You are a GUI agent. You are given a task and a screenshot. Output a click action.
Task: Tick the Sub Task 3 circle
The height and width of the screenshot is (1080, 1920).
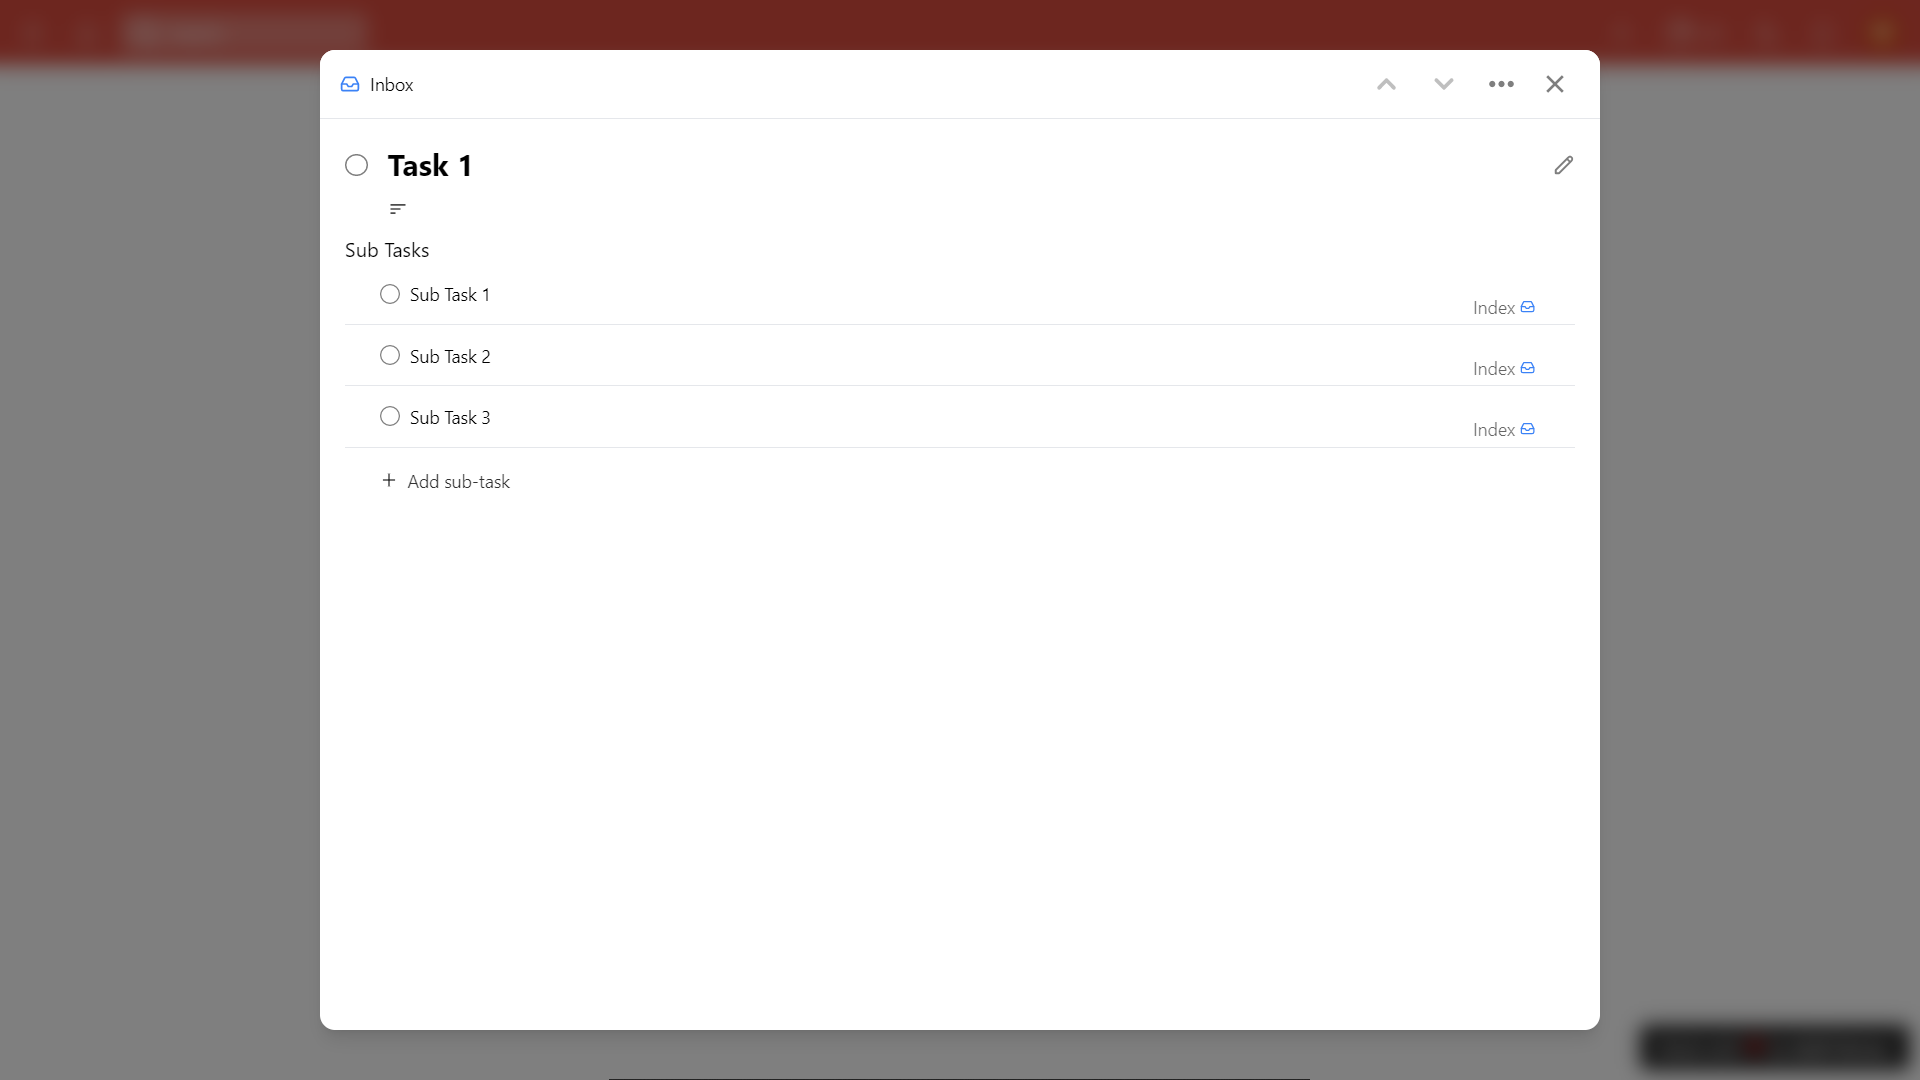pos(390,416)
